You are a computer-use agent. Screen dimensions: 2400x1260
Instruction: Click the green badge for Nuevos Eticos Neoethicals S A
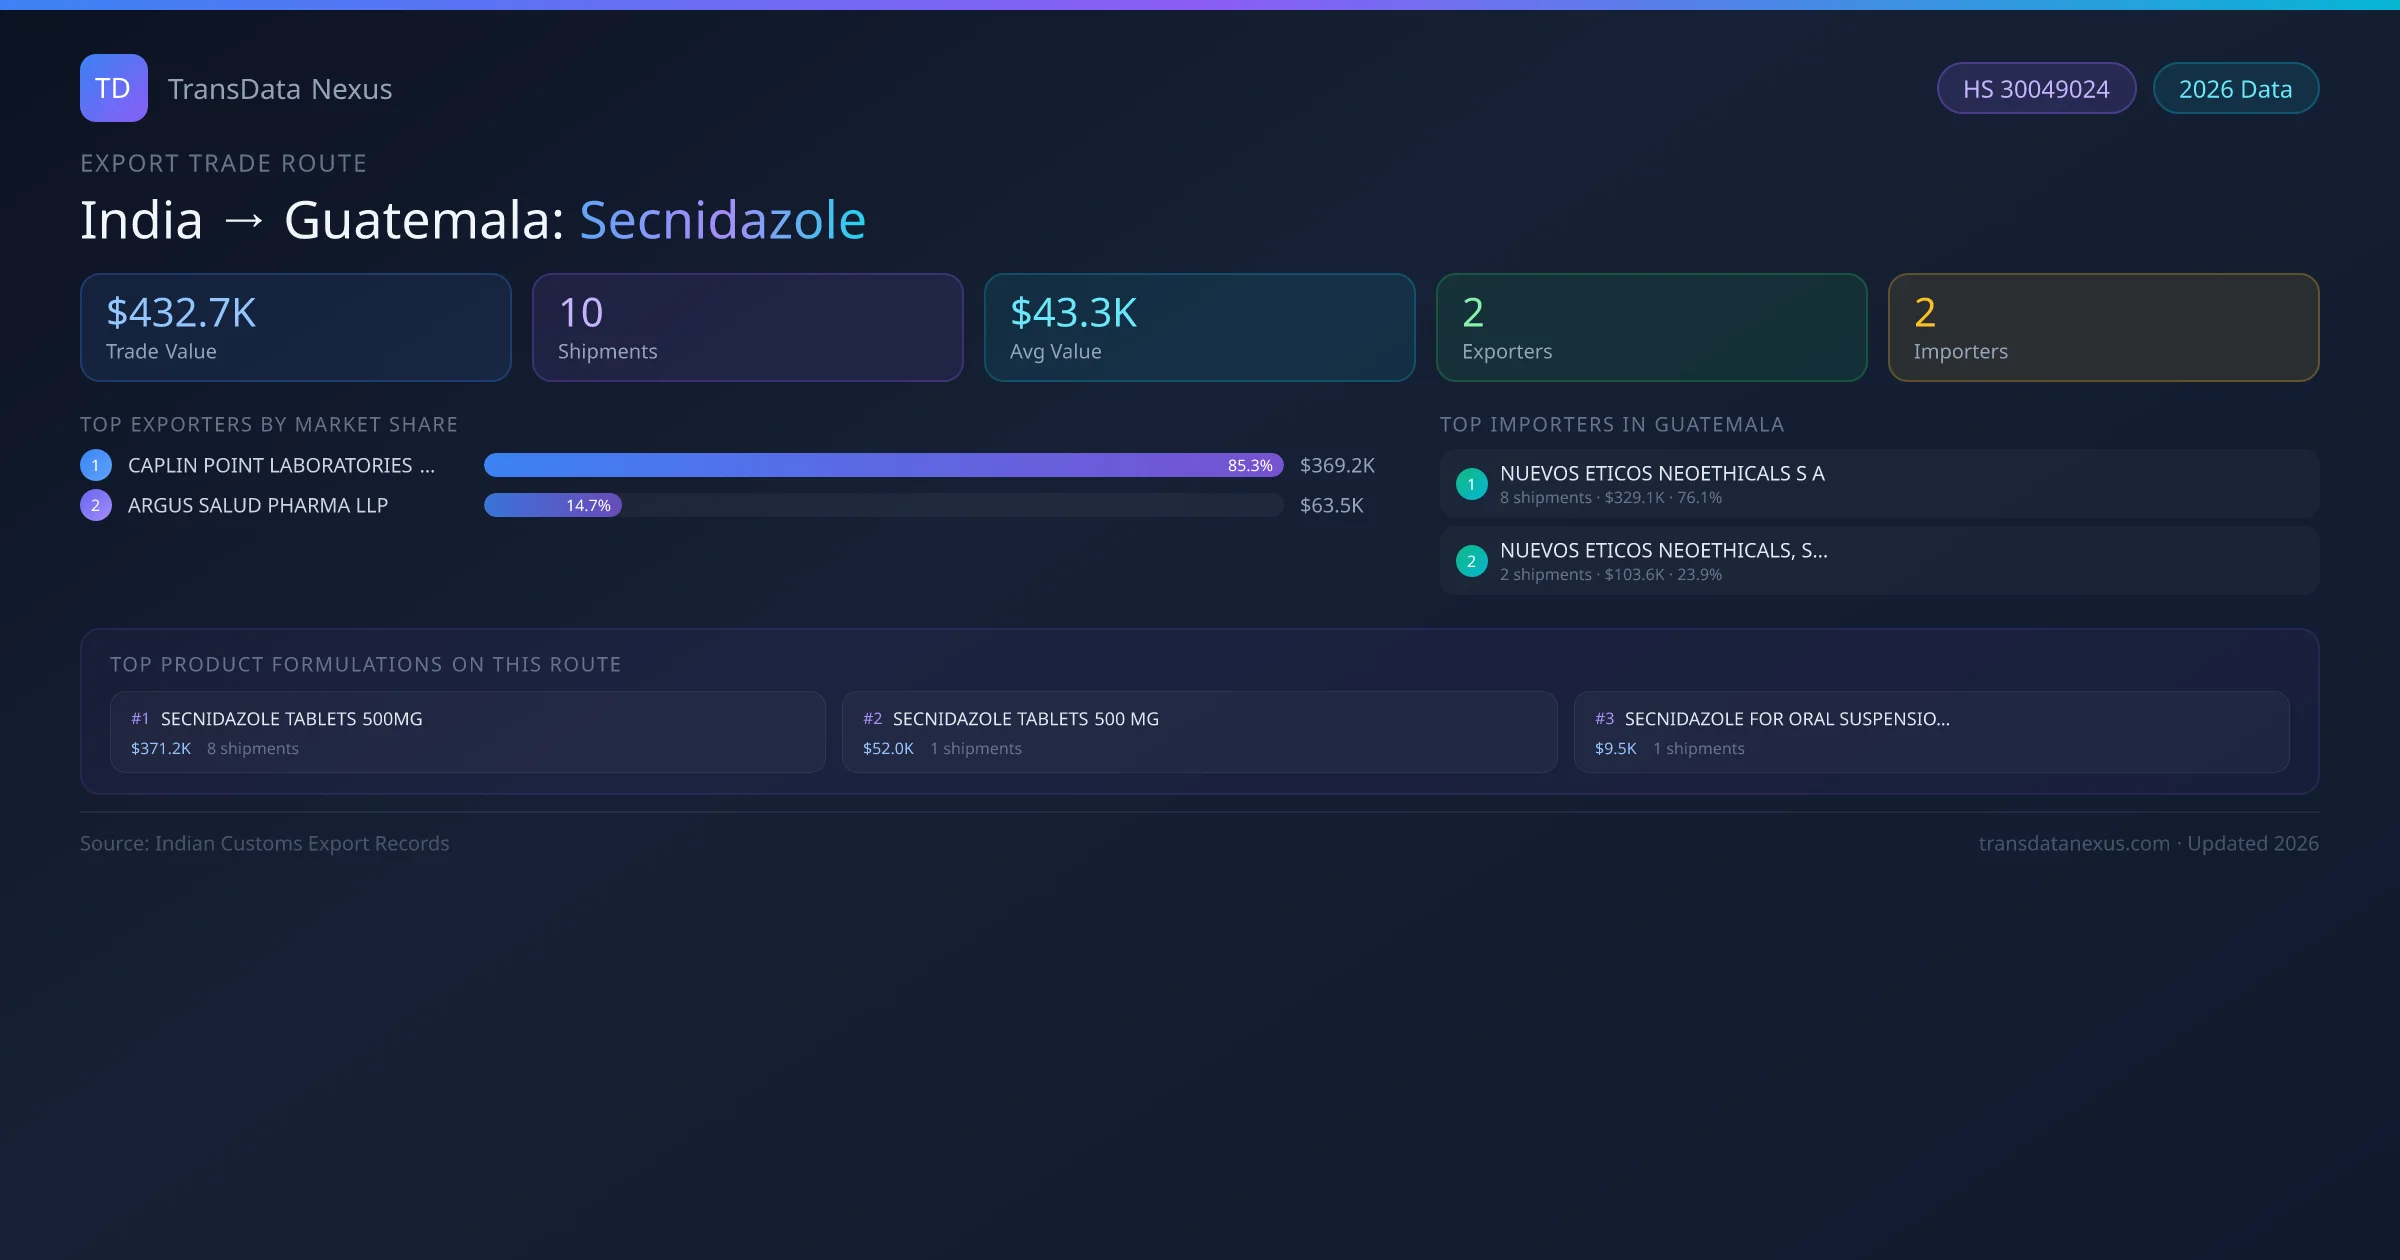1471,483
